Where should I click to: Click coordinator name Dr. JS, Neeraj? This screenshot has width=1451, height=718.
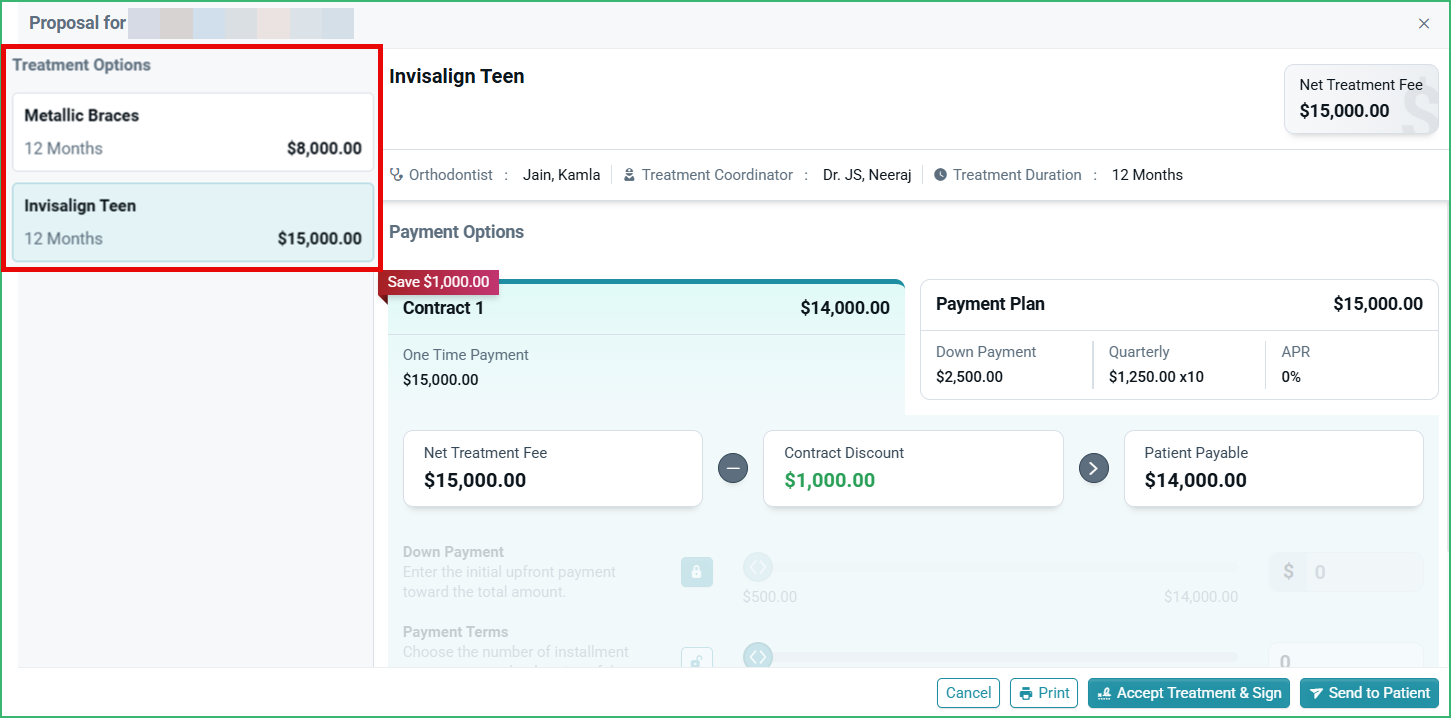coord(867,175)
